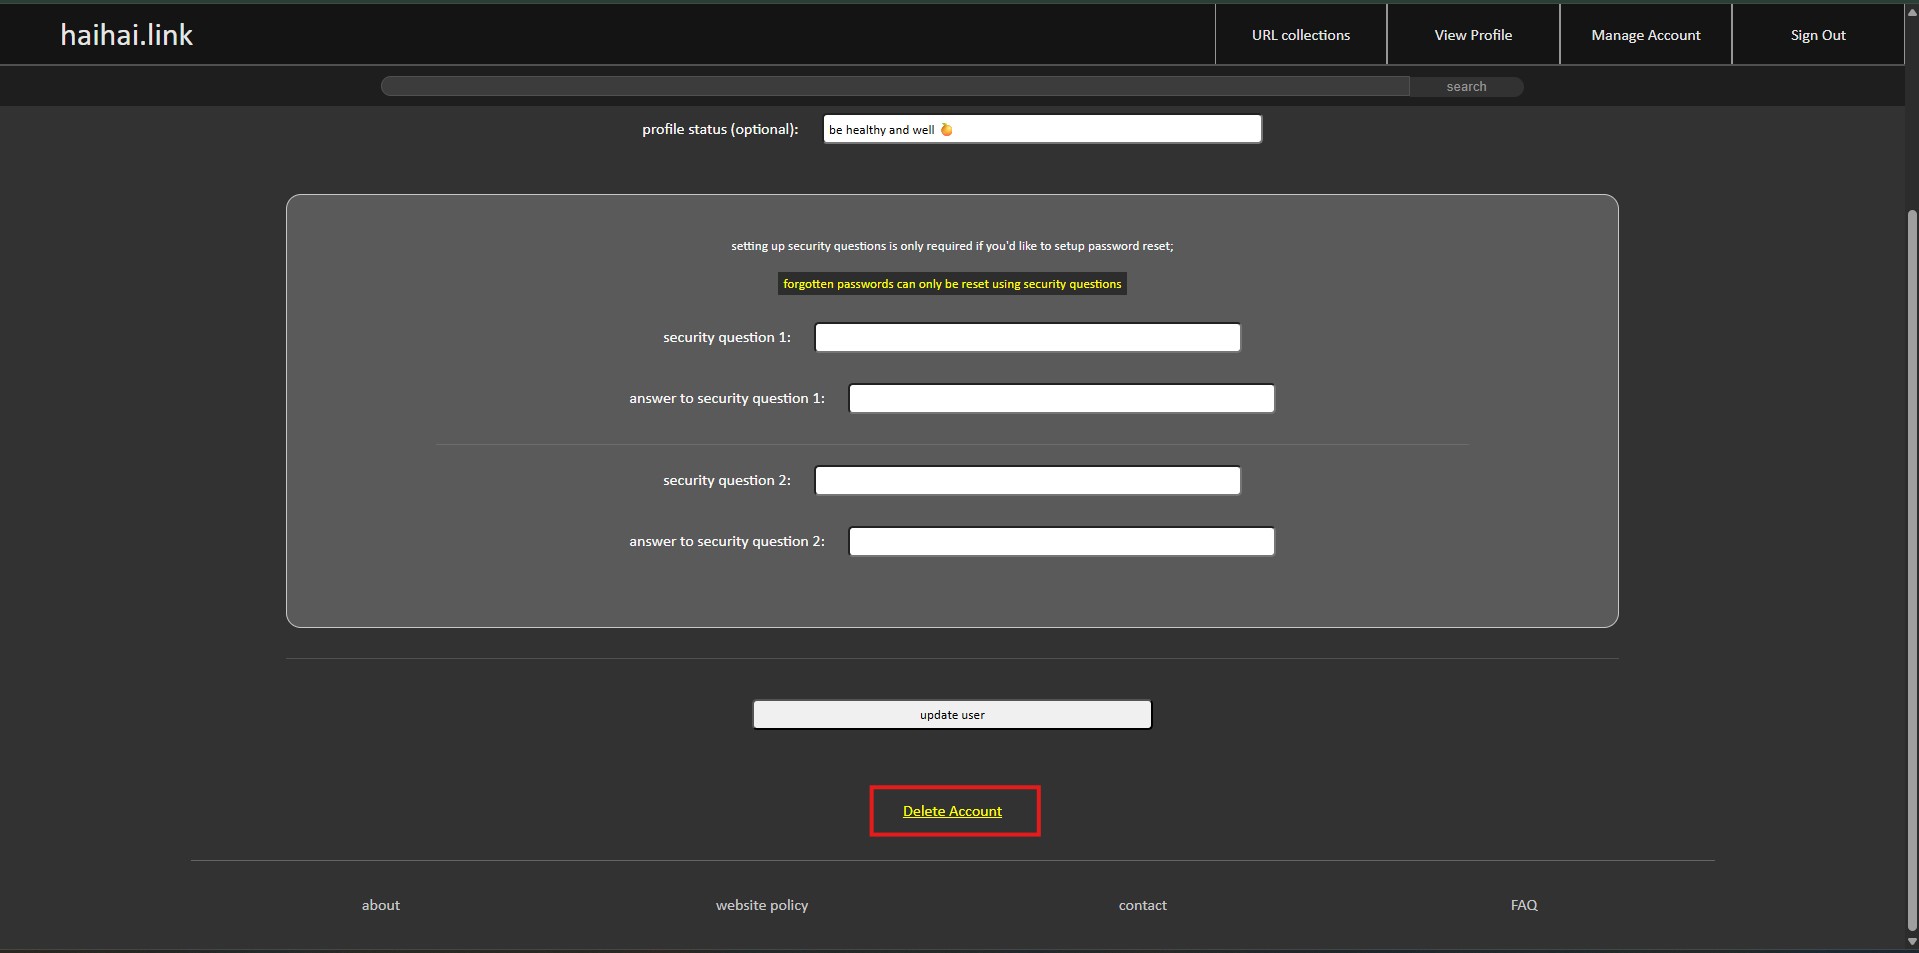
Task: Select the answer to security question 2 box
Action: (1061, 542)
